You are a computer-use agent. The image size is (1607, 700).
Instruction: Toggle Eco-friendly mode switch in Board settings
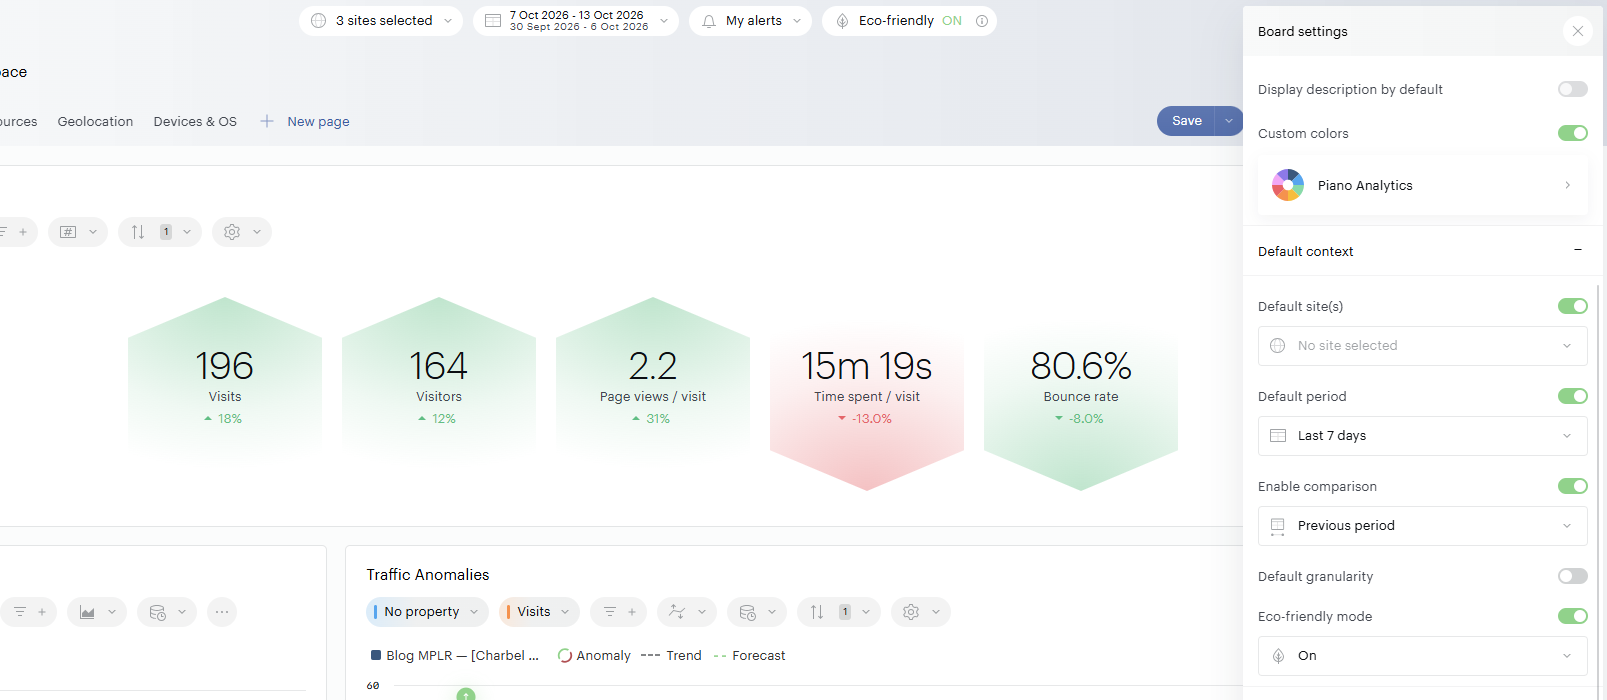[1572, 616]
